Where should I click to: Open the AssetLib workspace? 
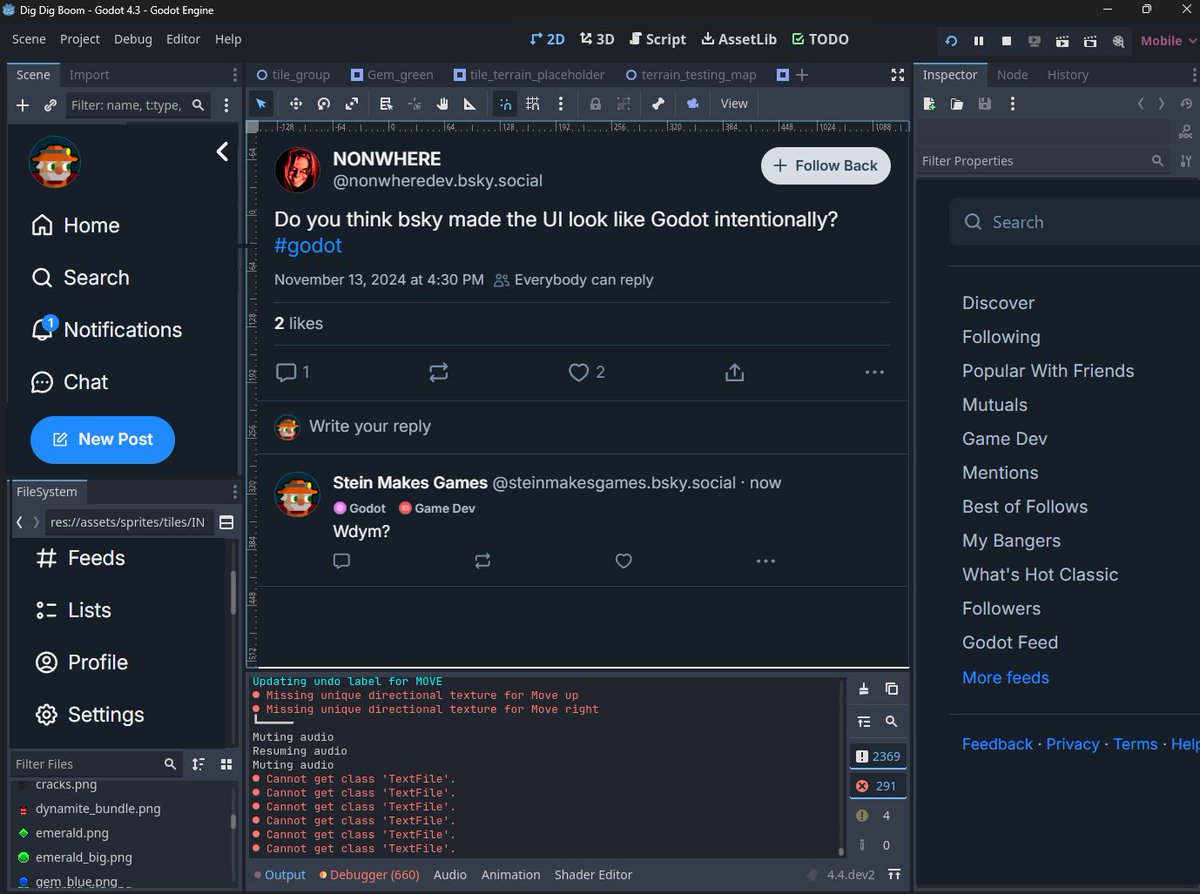[x=739, y=39]
